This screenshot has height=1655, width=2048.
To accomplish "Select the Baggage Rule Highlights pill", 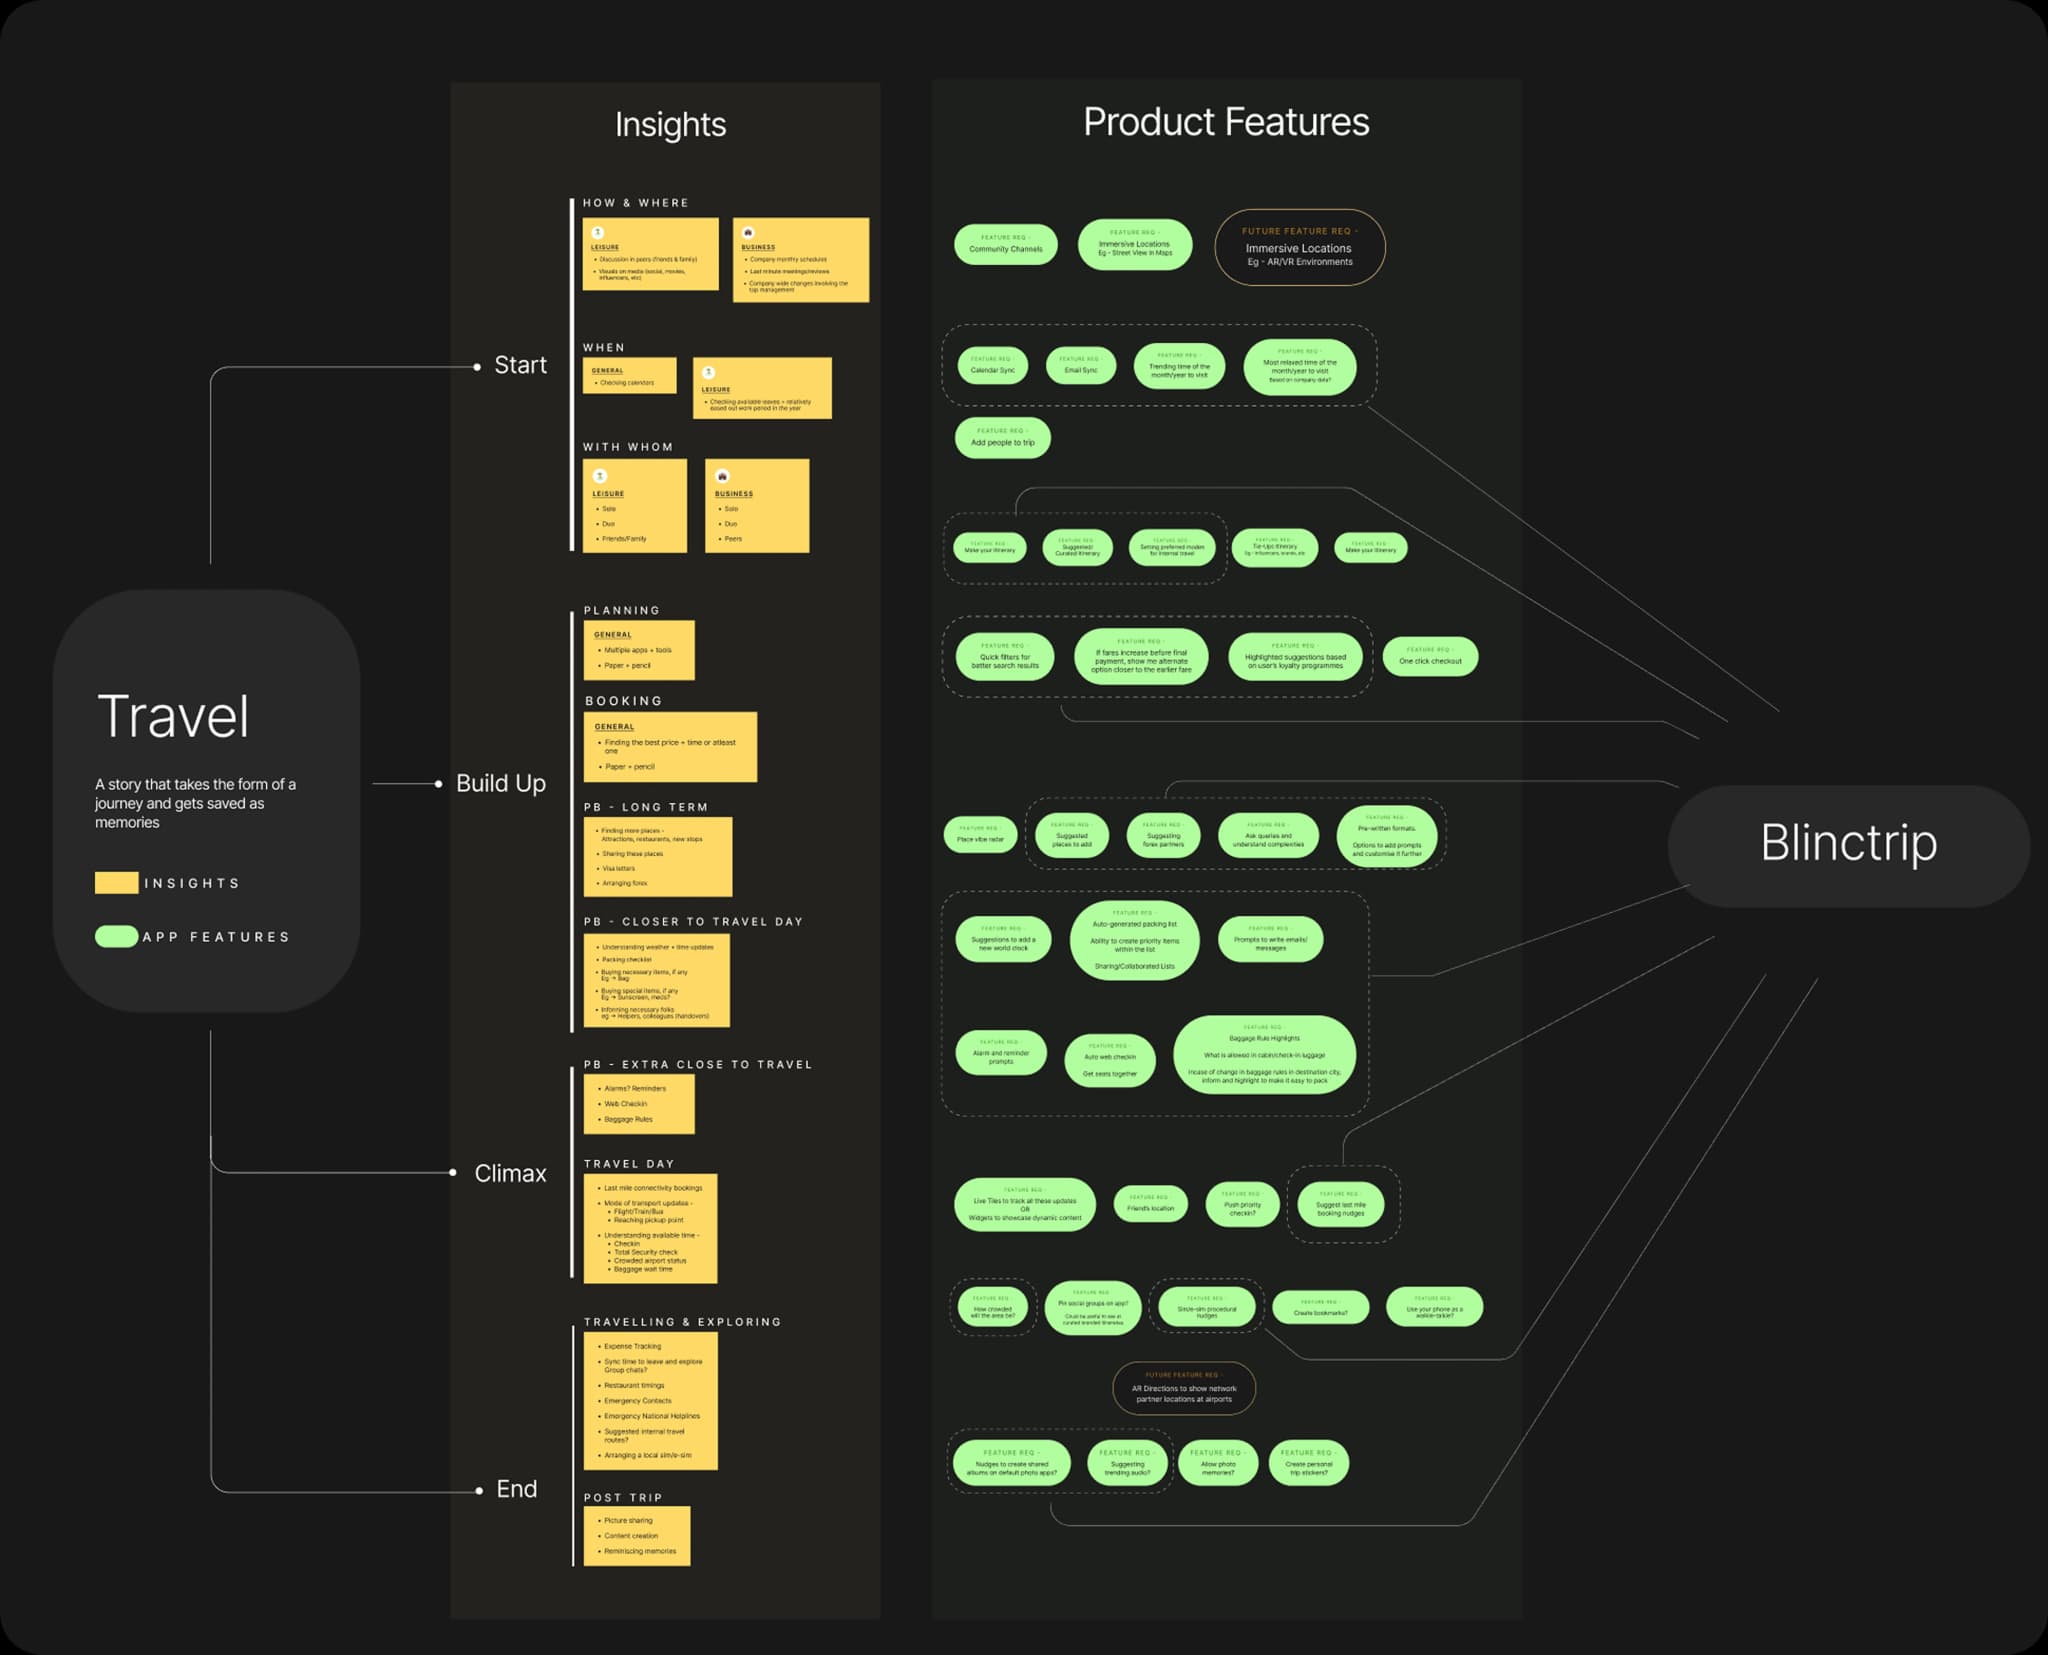I will pos(1264,1055).
